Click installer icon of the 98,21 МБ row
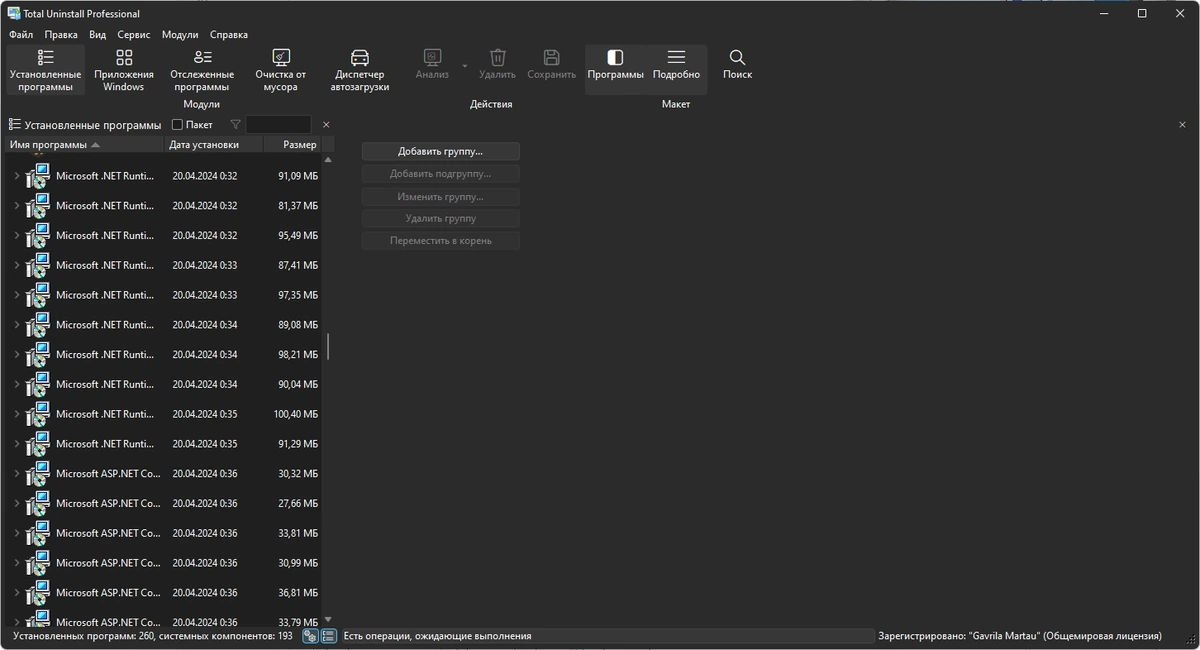 [38, 355]
